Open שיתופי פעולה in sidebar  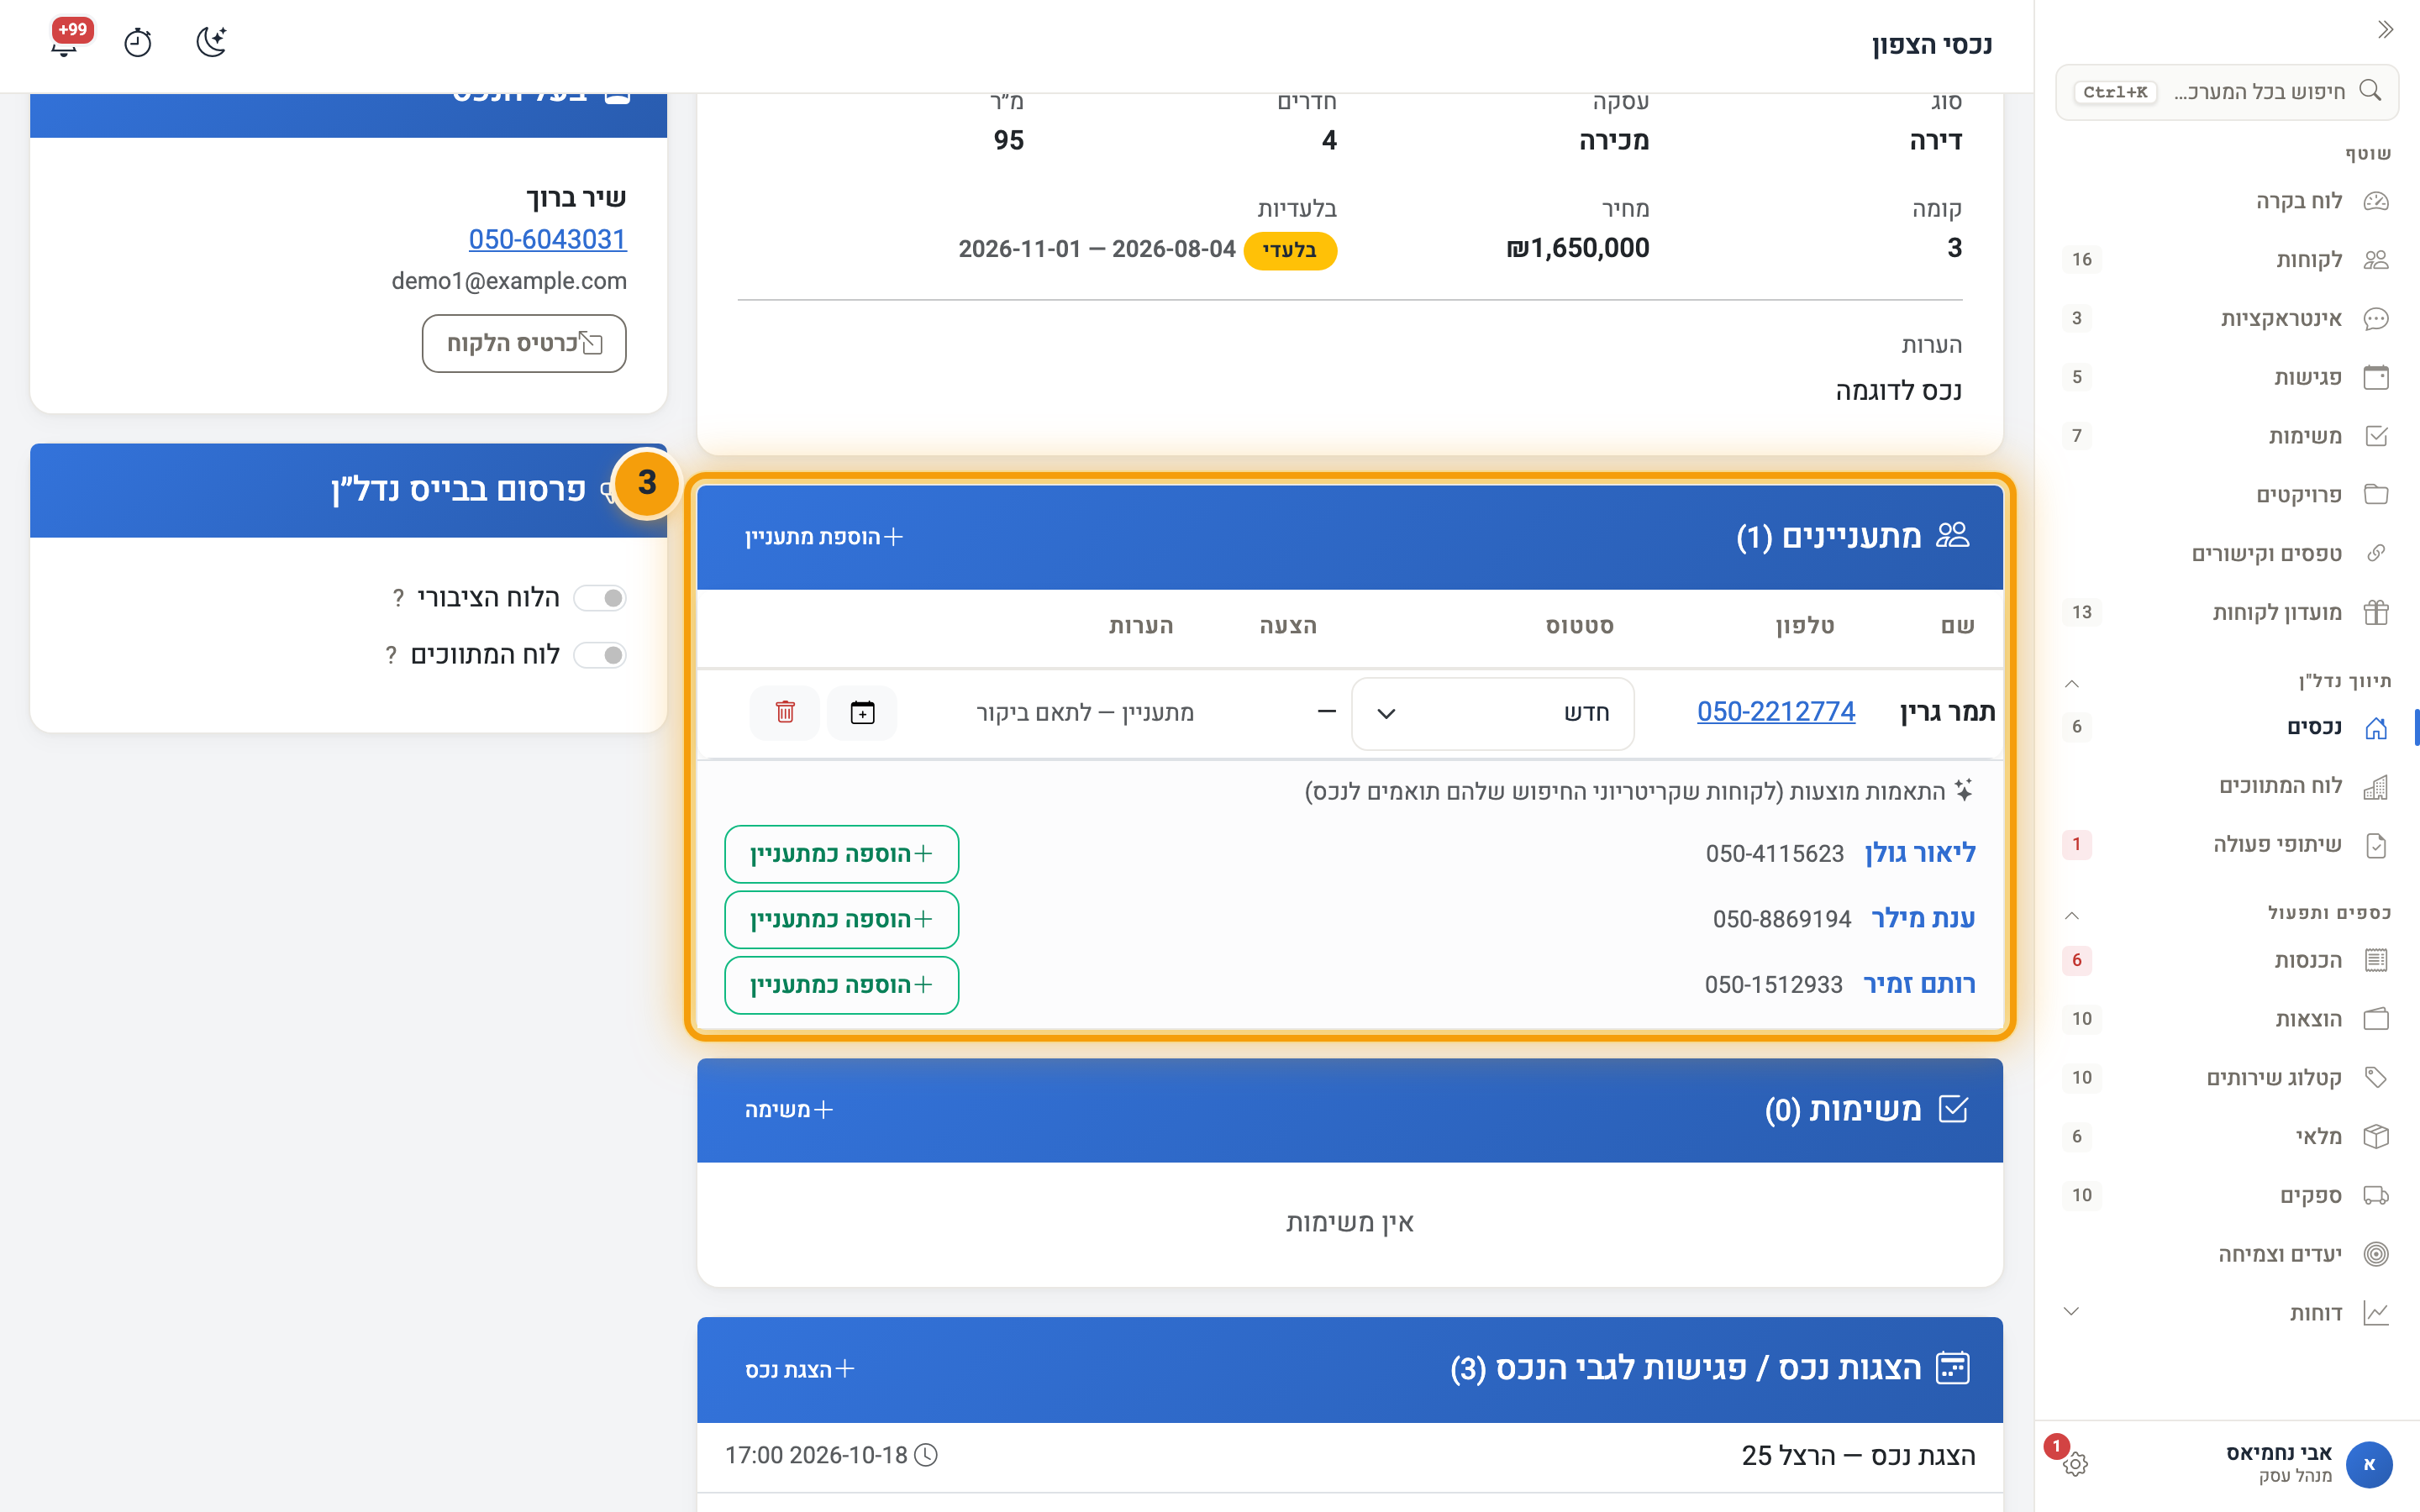tap(2227, 844)
